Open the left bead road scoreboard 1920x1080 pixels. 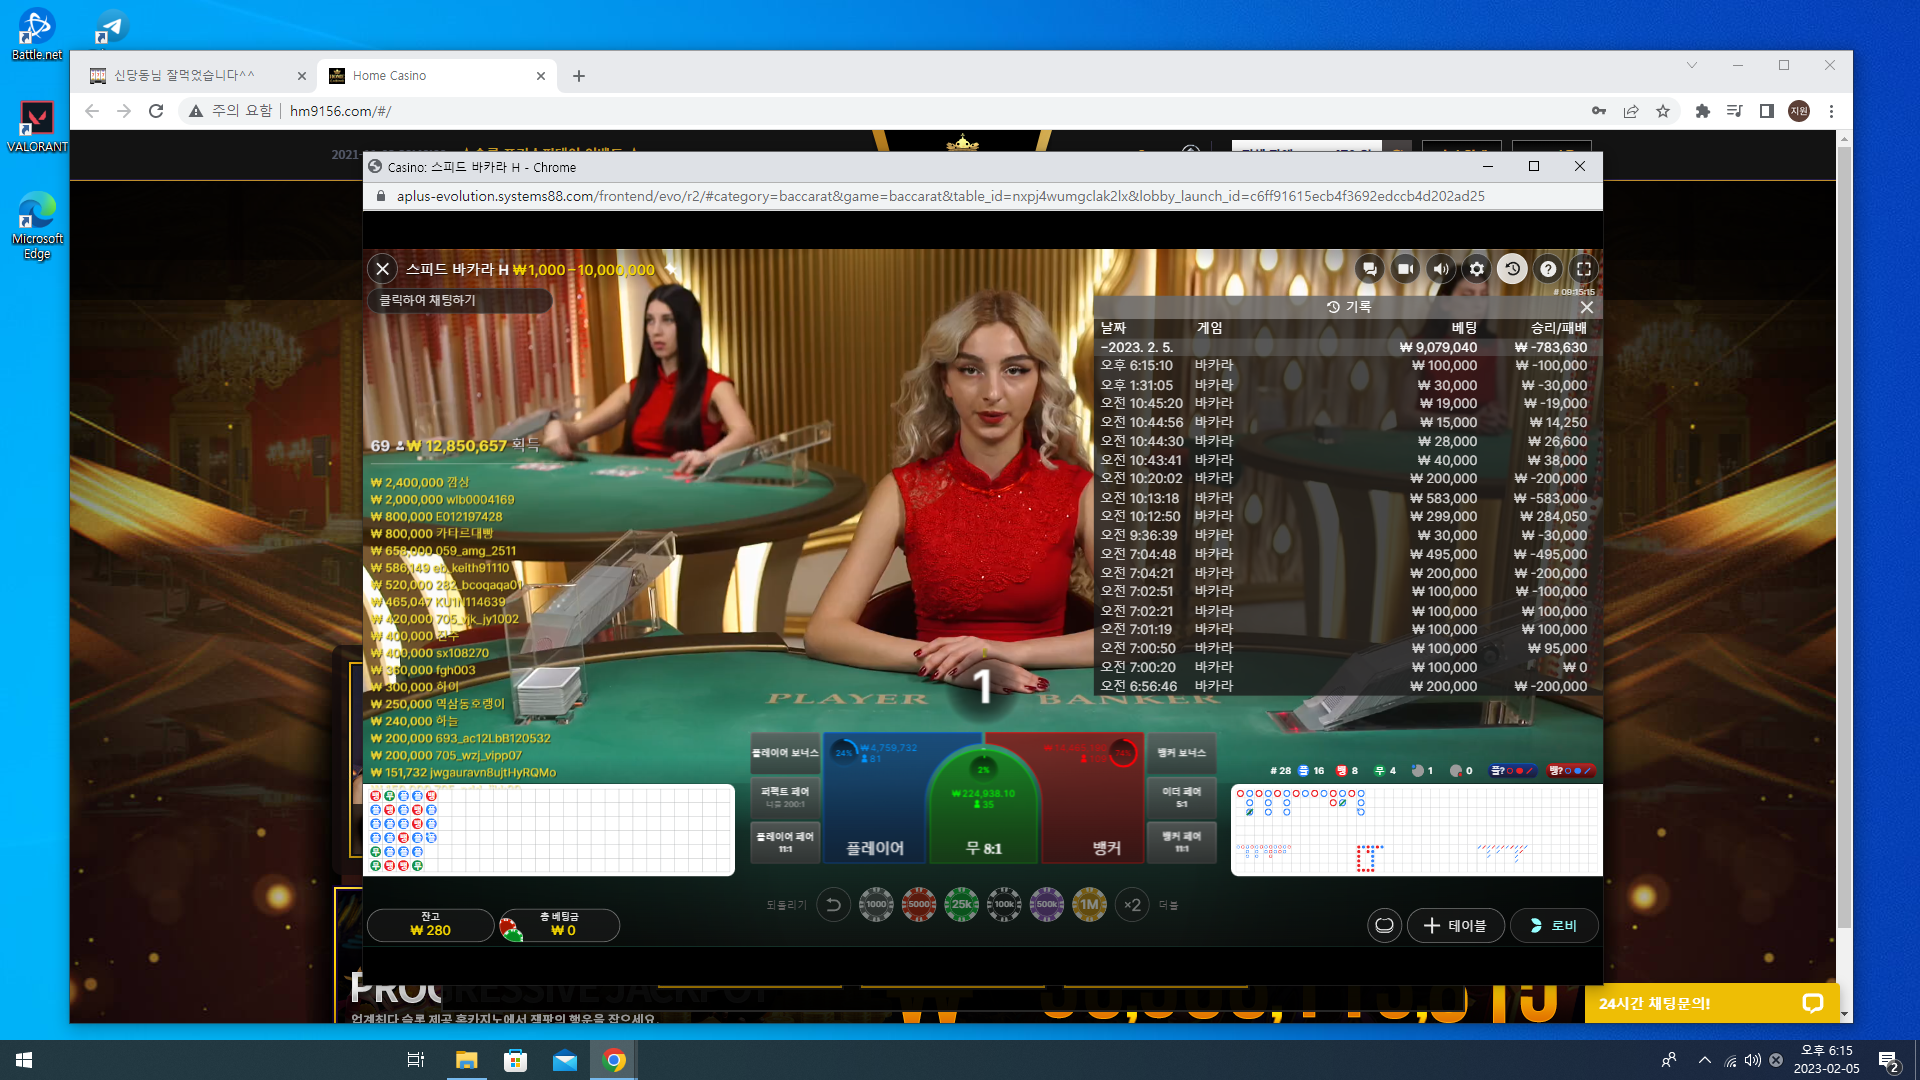pyautogui.click(x=549, y=830)
